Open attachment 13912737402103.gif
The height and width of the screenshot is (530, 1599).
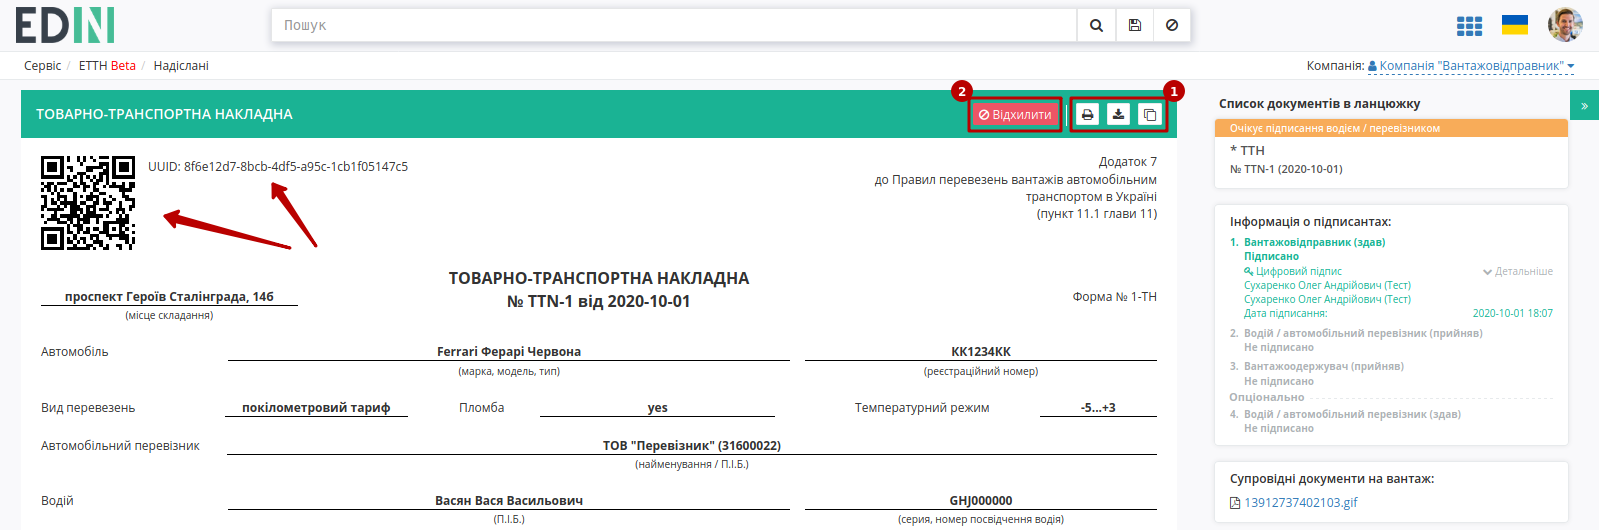click(1301, 503)
